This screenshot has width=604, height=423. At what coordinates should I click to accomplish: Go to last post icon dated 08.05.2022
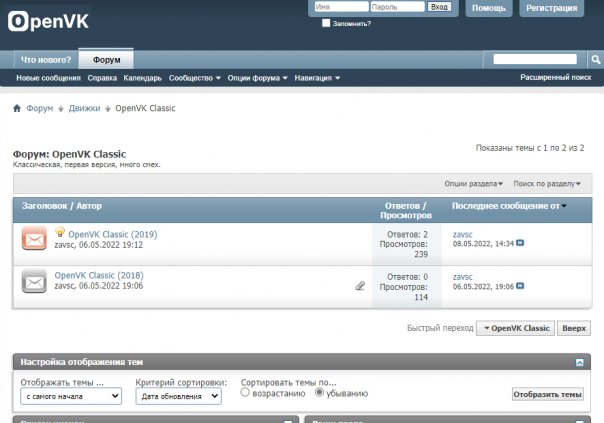coord(520,243)
